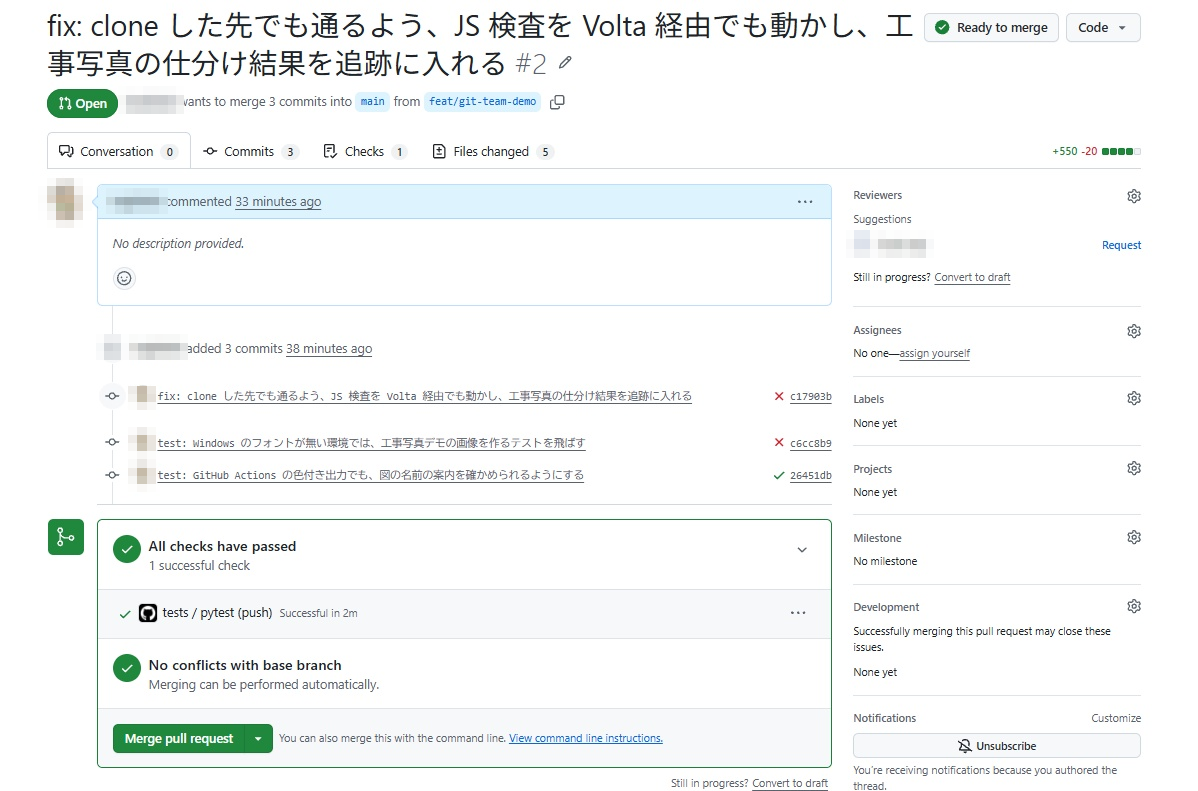Viewport: 1198px width, 791px height.
Task: Click the diff stat bar blocks
Action: tap(1121, 151)
